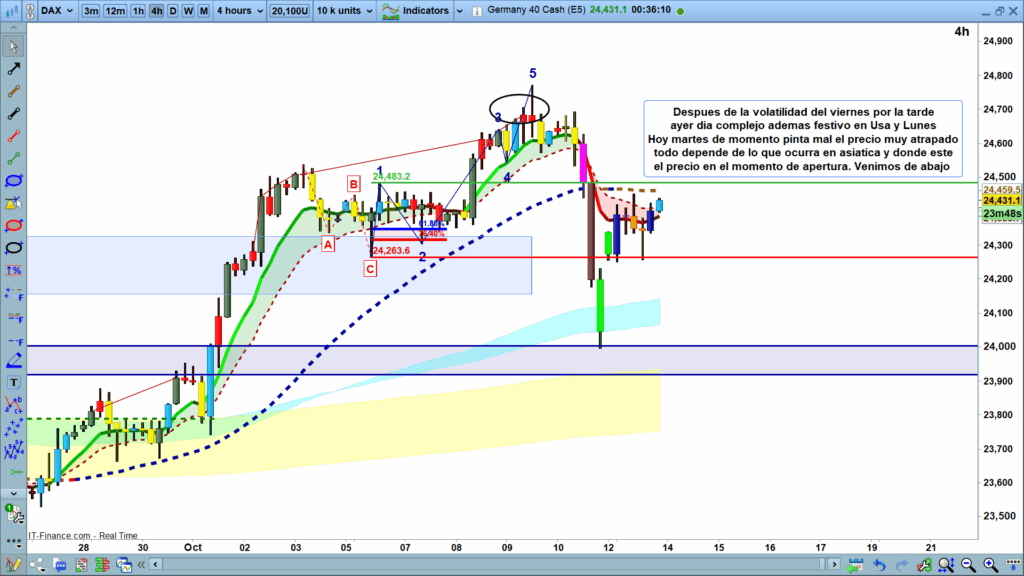Click the undo arrow icon
This screenshot has height=576, width=1024.
pyautogui.click(x=879, y=566)
